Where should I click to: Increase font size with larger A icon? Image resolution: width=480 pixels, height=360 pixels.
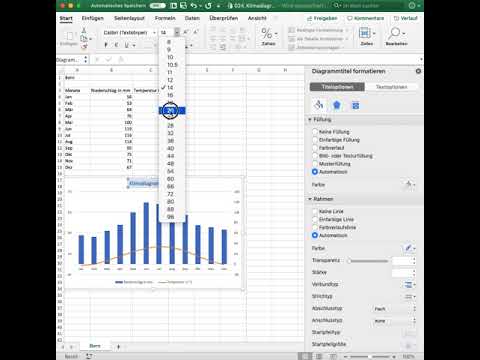point(186,32)
